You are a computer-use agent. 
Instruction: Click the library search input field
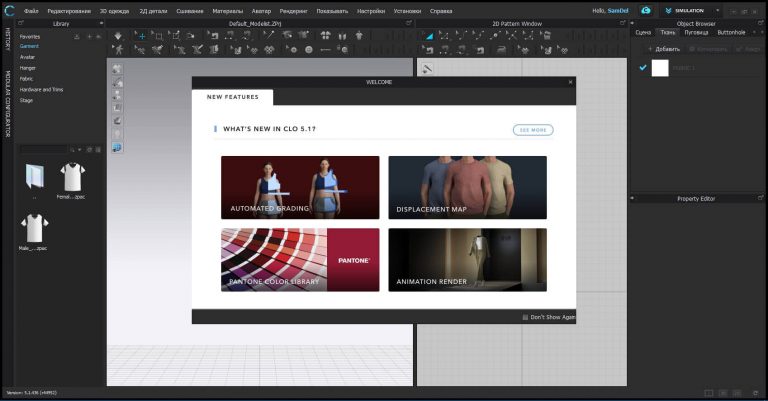43,149
